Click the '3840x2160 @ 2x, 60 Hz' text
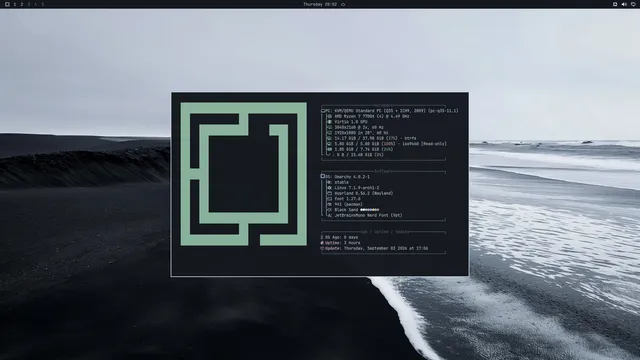Screen dimensions: 640x360 (x=359, y=127)
